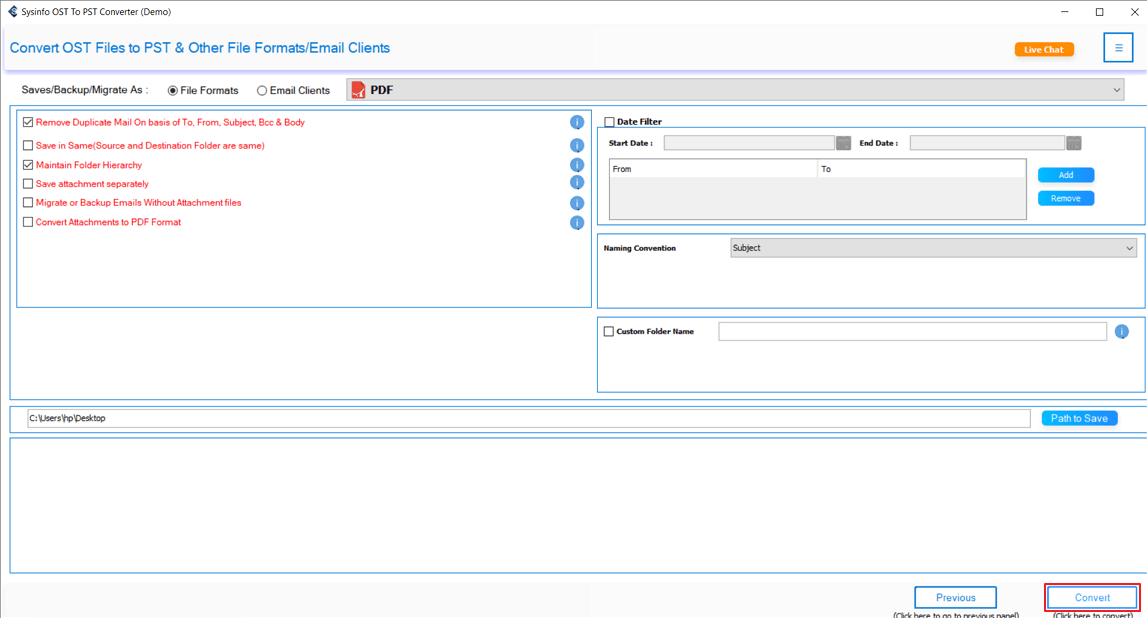Enable Save attachment separately
Image resolution: width=1147 pixels, height=618 pixels.
pos(28,184)
